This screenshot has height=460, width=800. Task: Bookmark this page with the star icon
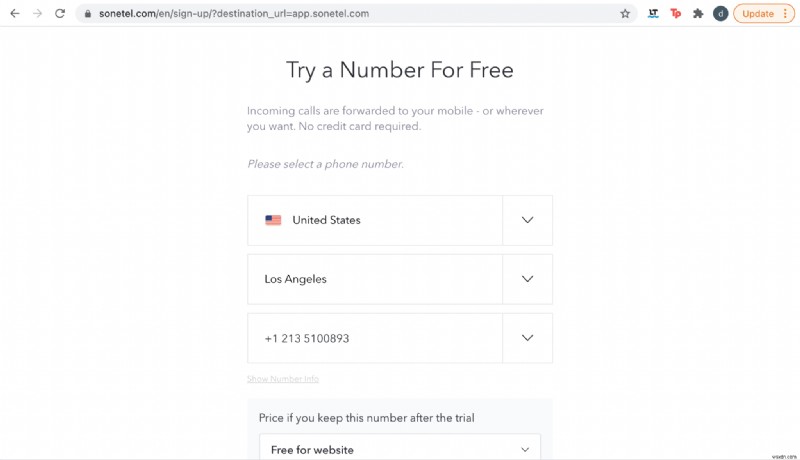tap(625, 14)
